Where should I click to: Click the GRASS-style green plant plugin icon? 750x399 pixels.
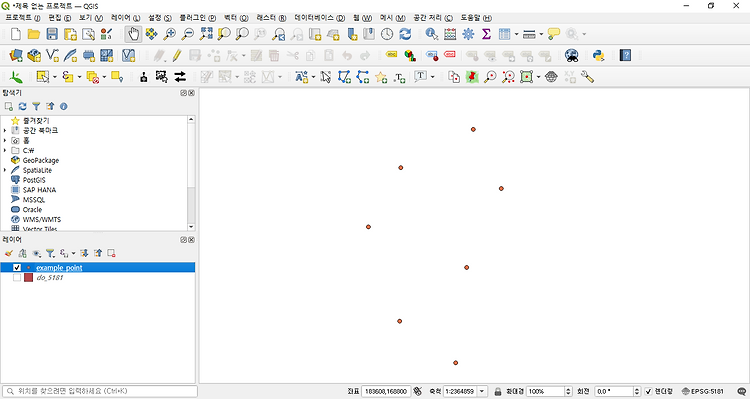16,77
